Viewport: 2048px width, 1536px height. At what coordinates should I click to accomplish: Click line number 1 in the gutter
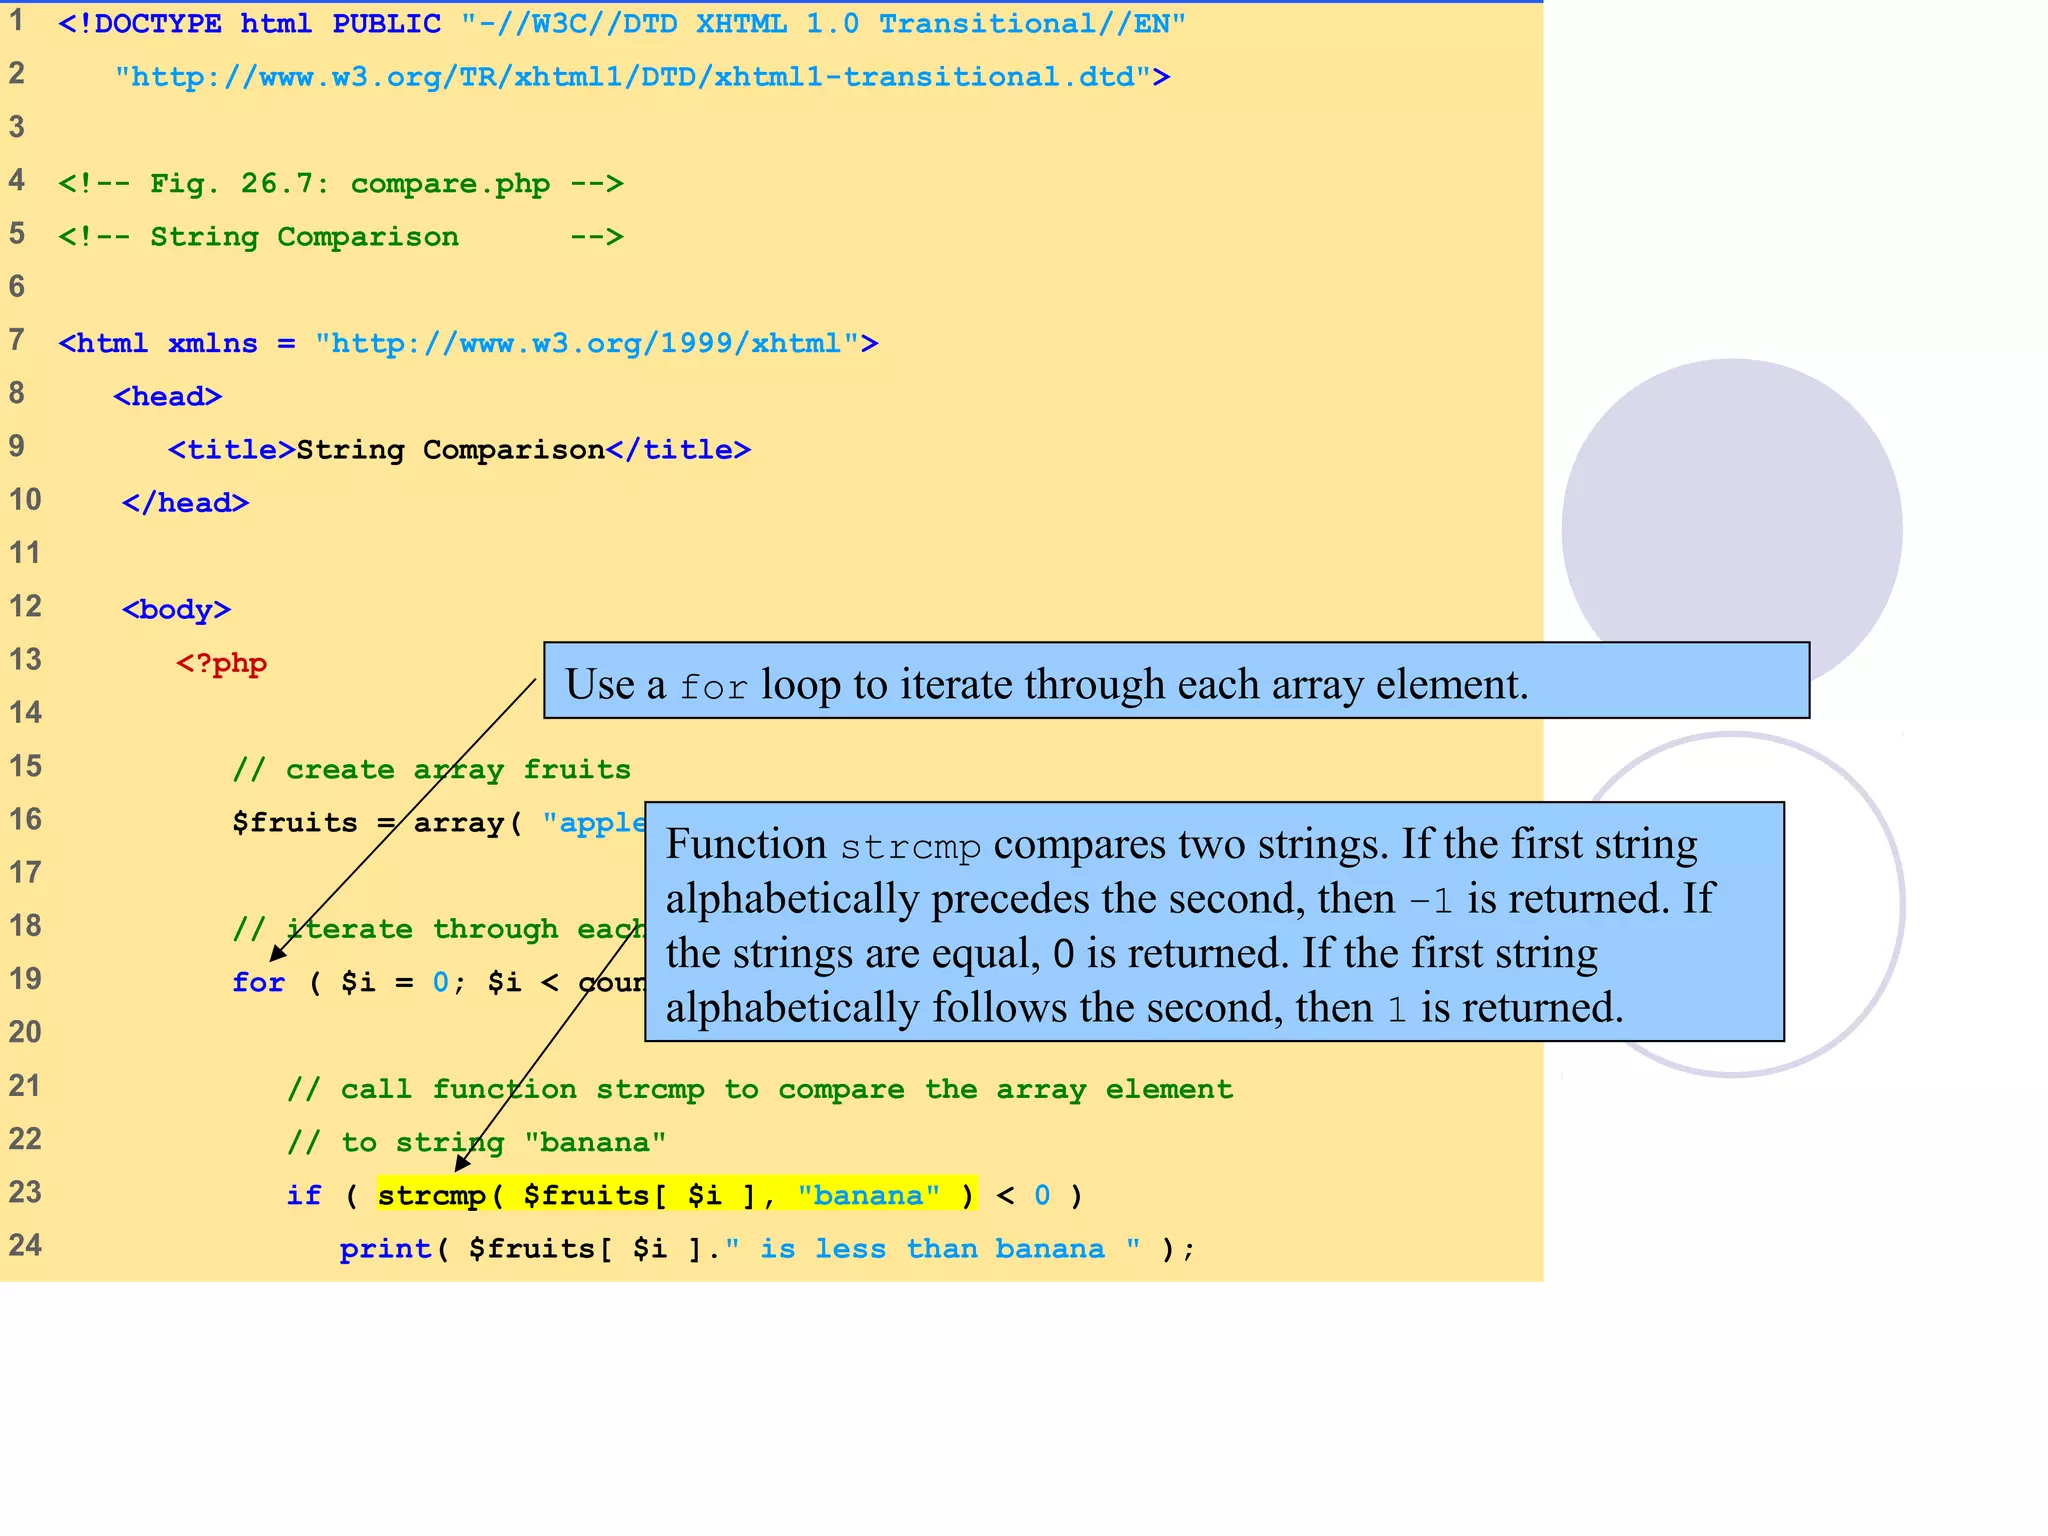(17, 21)
